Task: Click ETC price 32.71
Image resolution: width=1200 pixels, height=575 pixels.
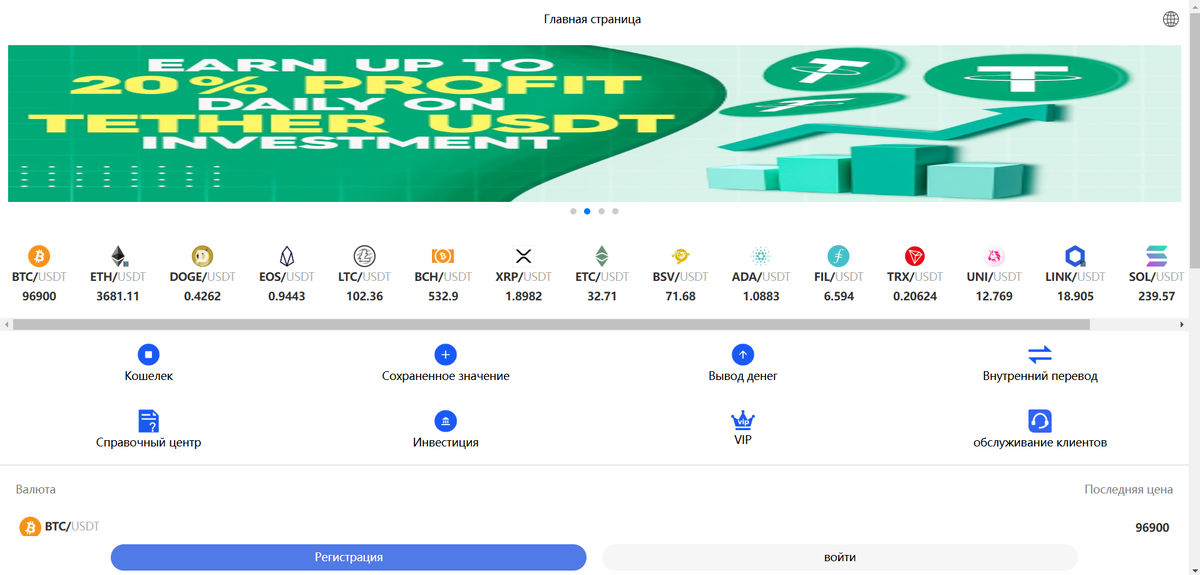Action: tap(602, 296)
